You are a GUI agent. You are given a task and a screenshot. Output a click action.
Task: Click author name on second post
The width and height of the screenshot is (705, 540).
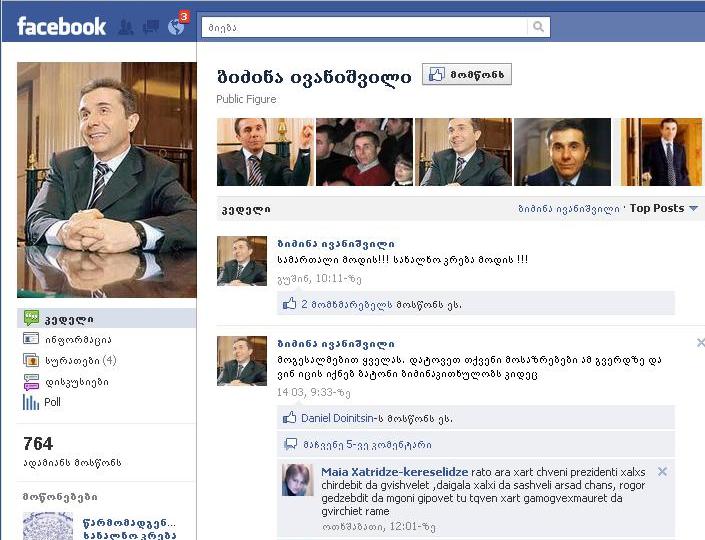336,344
